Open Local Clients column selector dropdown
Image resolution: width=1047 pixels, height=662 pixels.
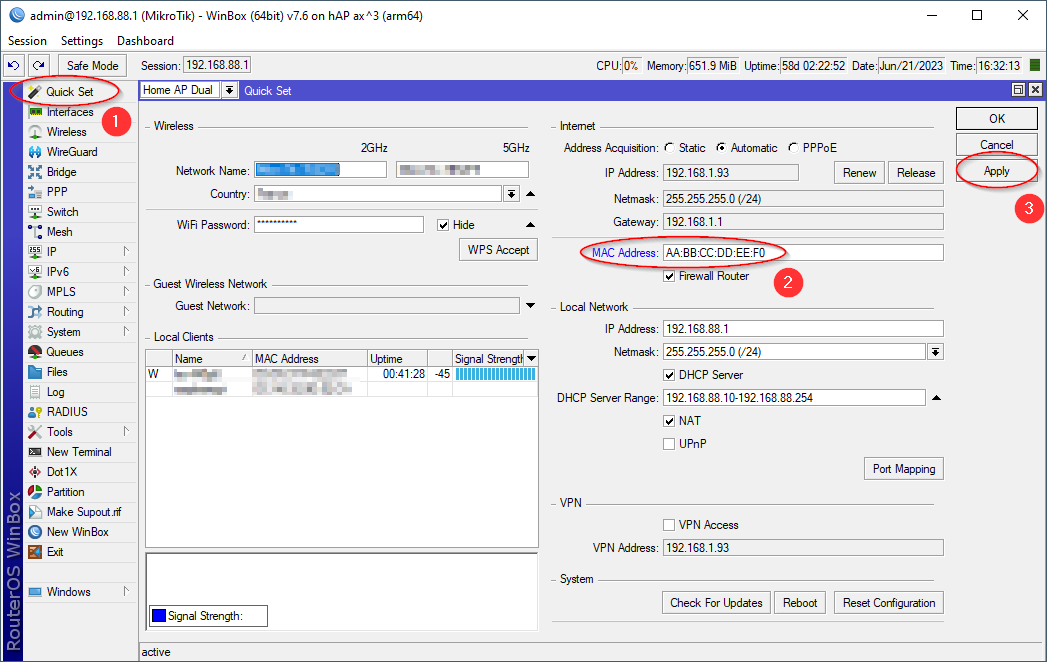pos(532,359)
